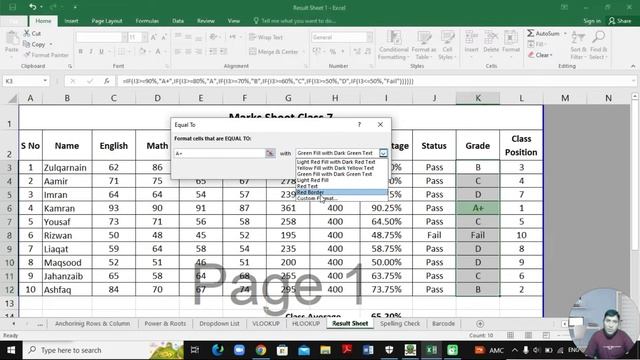Image resolution: width=640 pixels, height=360 pixels.
Task: Open Cell Styles gallery
Action: (447, 45)
